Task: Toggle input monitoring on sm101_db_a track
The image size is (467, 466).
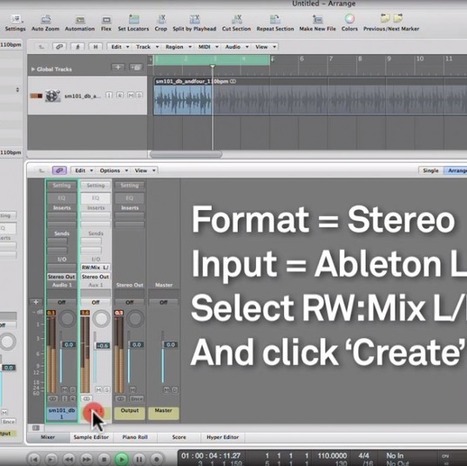Action: pyautogui.click(x=109, y=95)
